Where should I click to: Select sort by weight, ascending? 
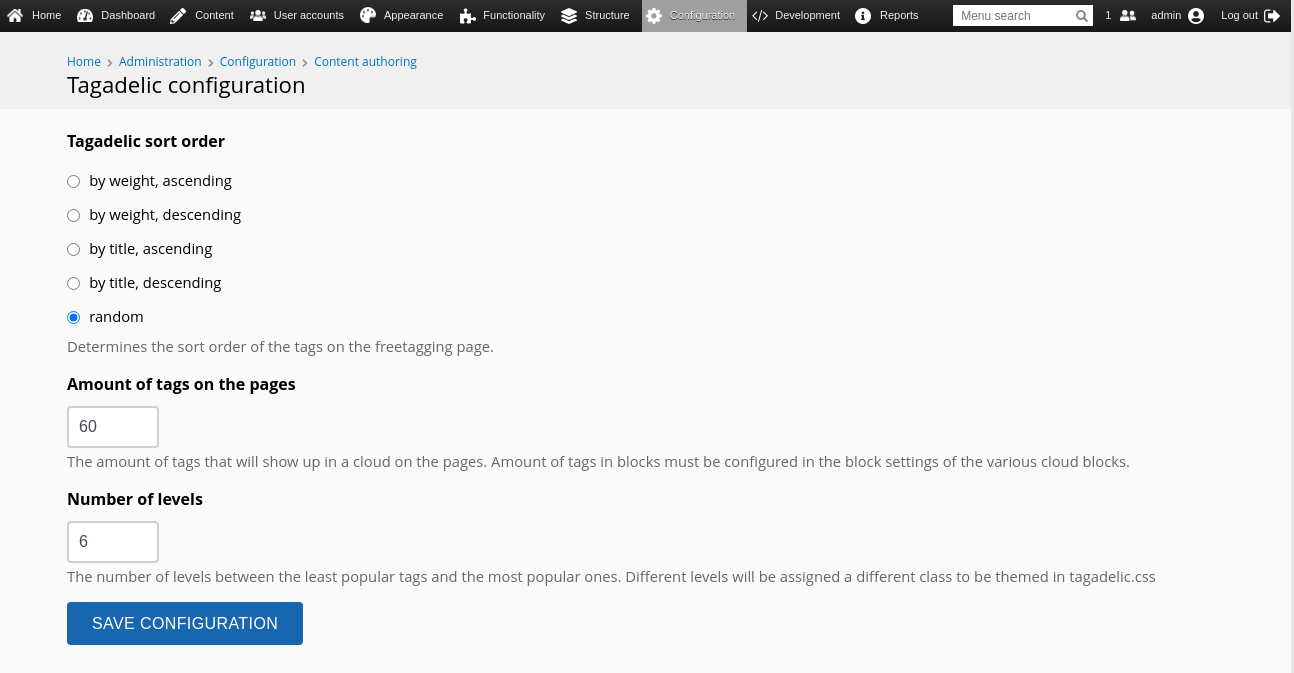point(73,181)
